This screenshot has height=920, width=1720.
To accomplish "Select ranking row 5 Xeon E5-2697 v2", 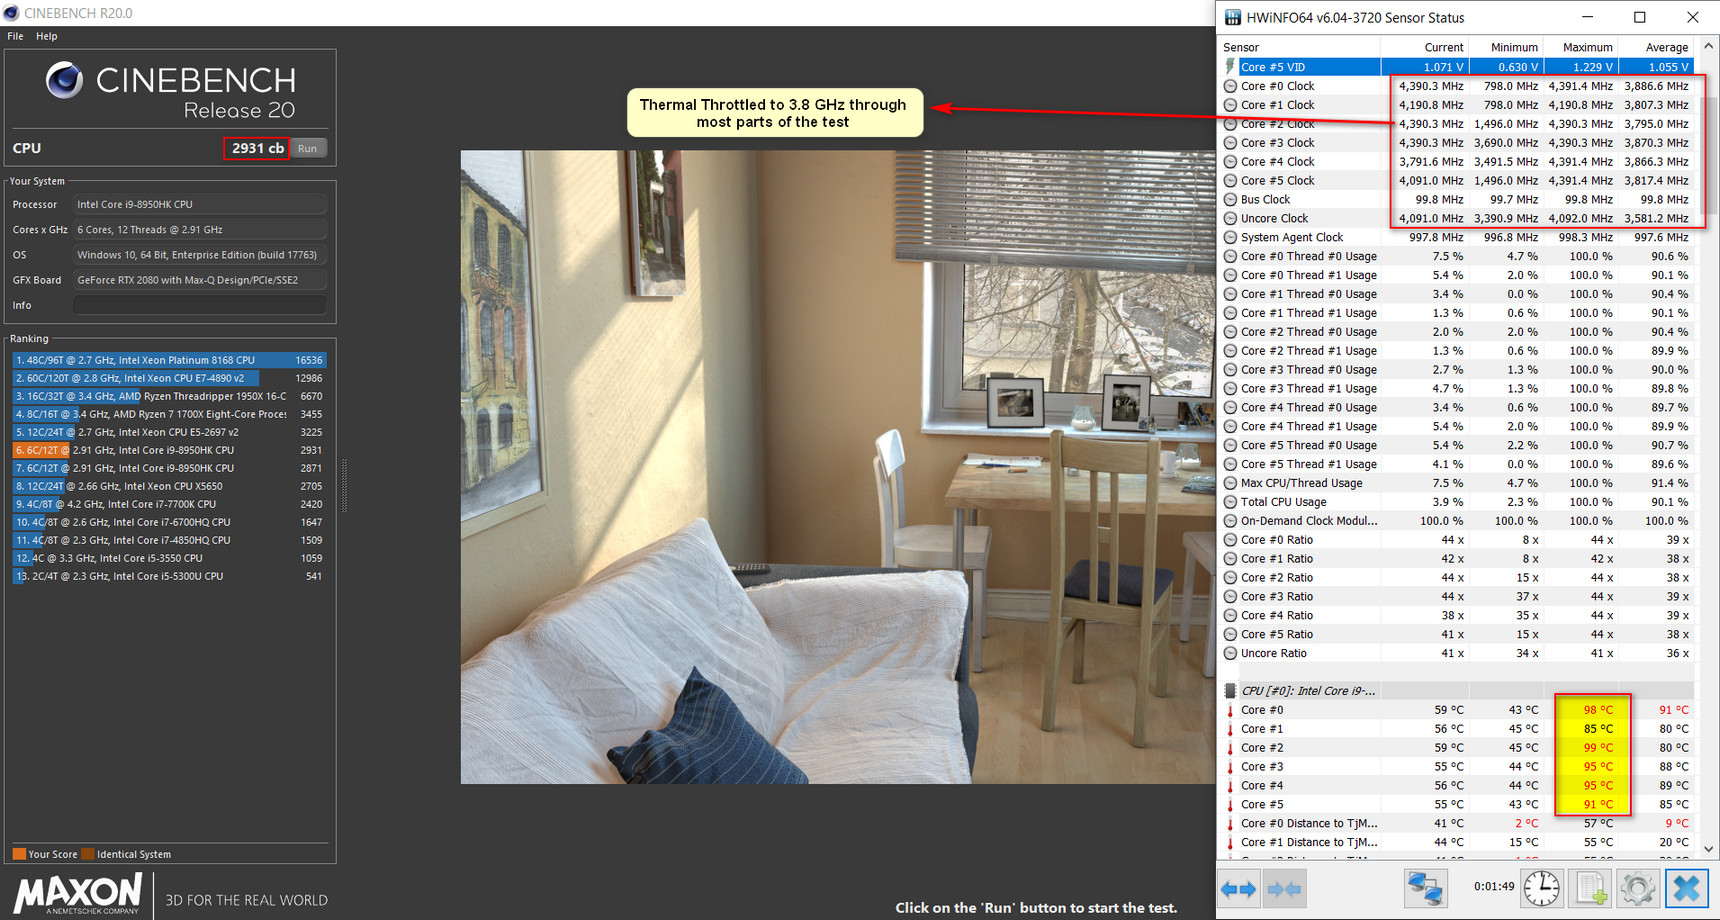I will [169, 432].
